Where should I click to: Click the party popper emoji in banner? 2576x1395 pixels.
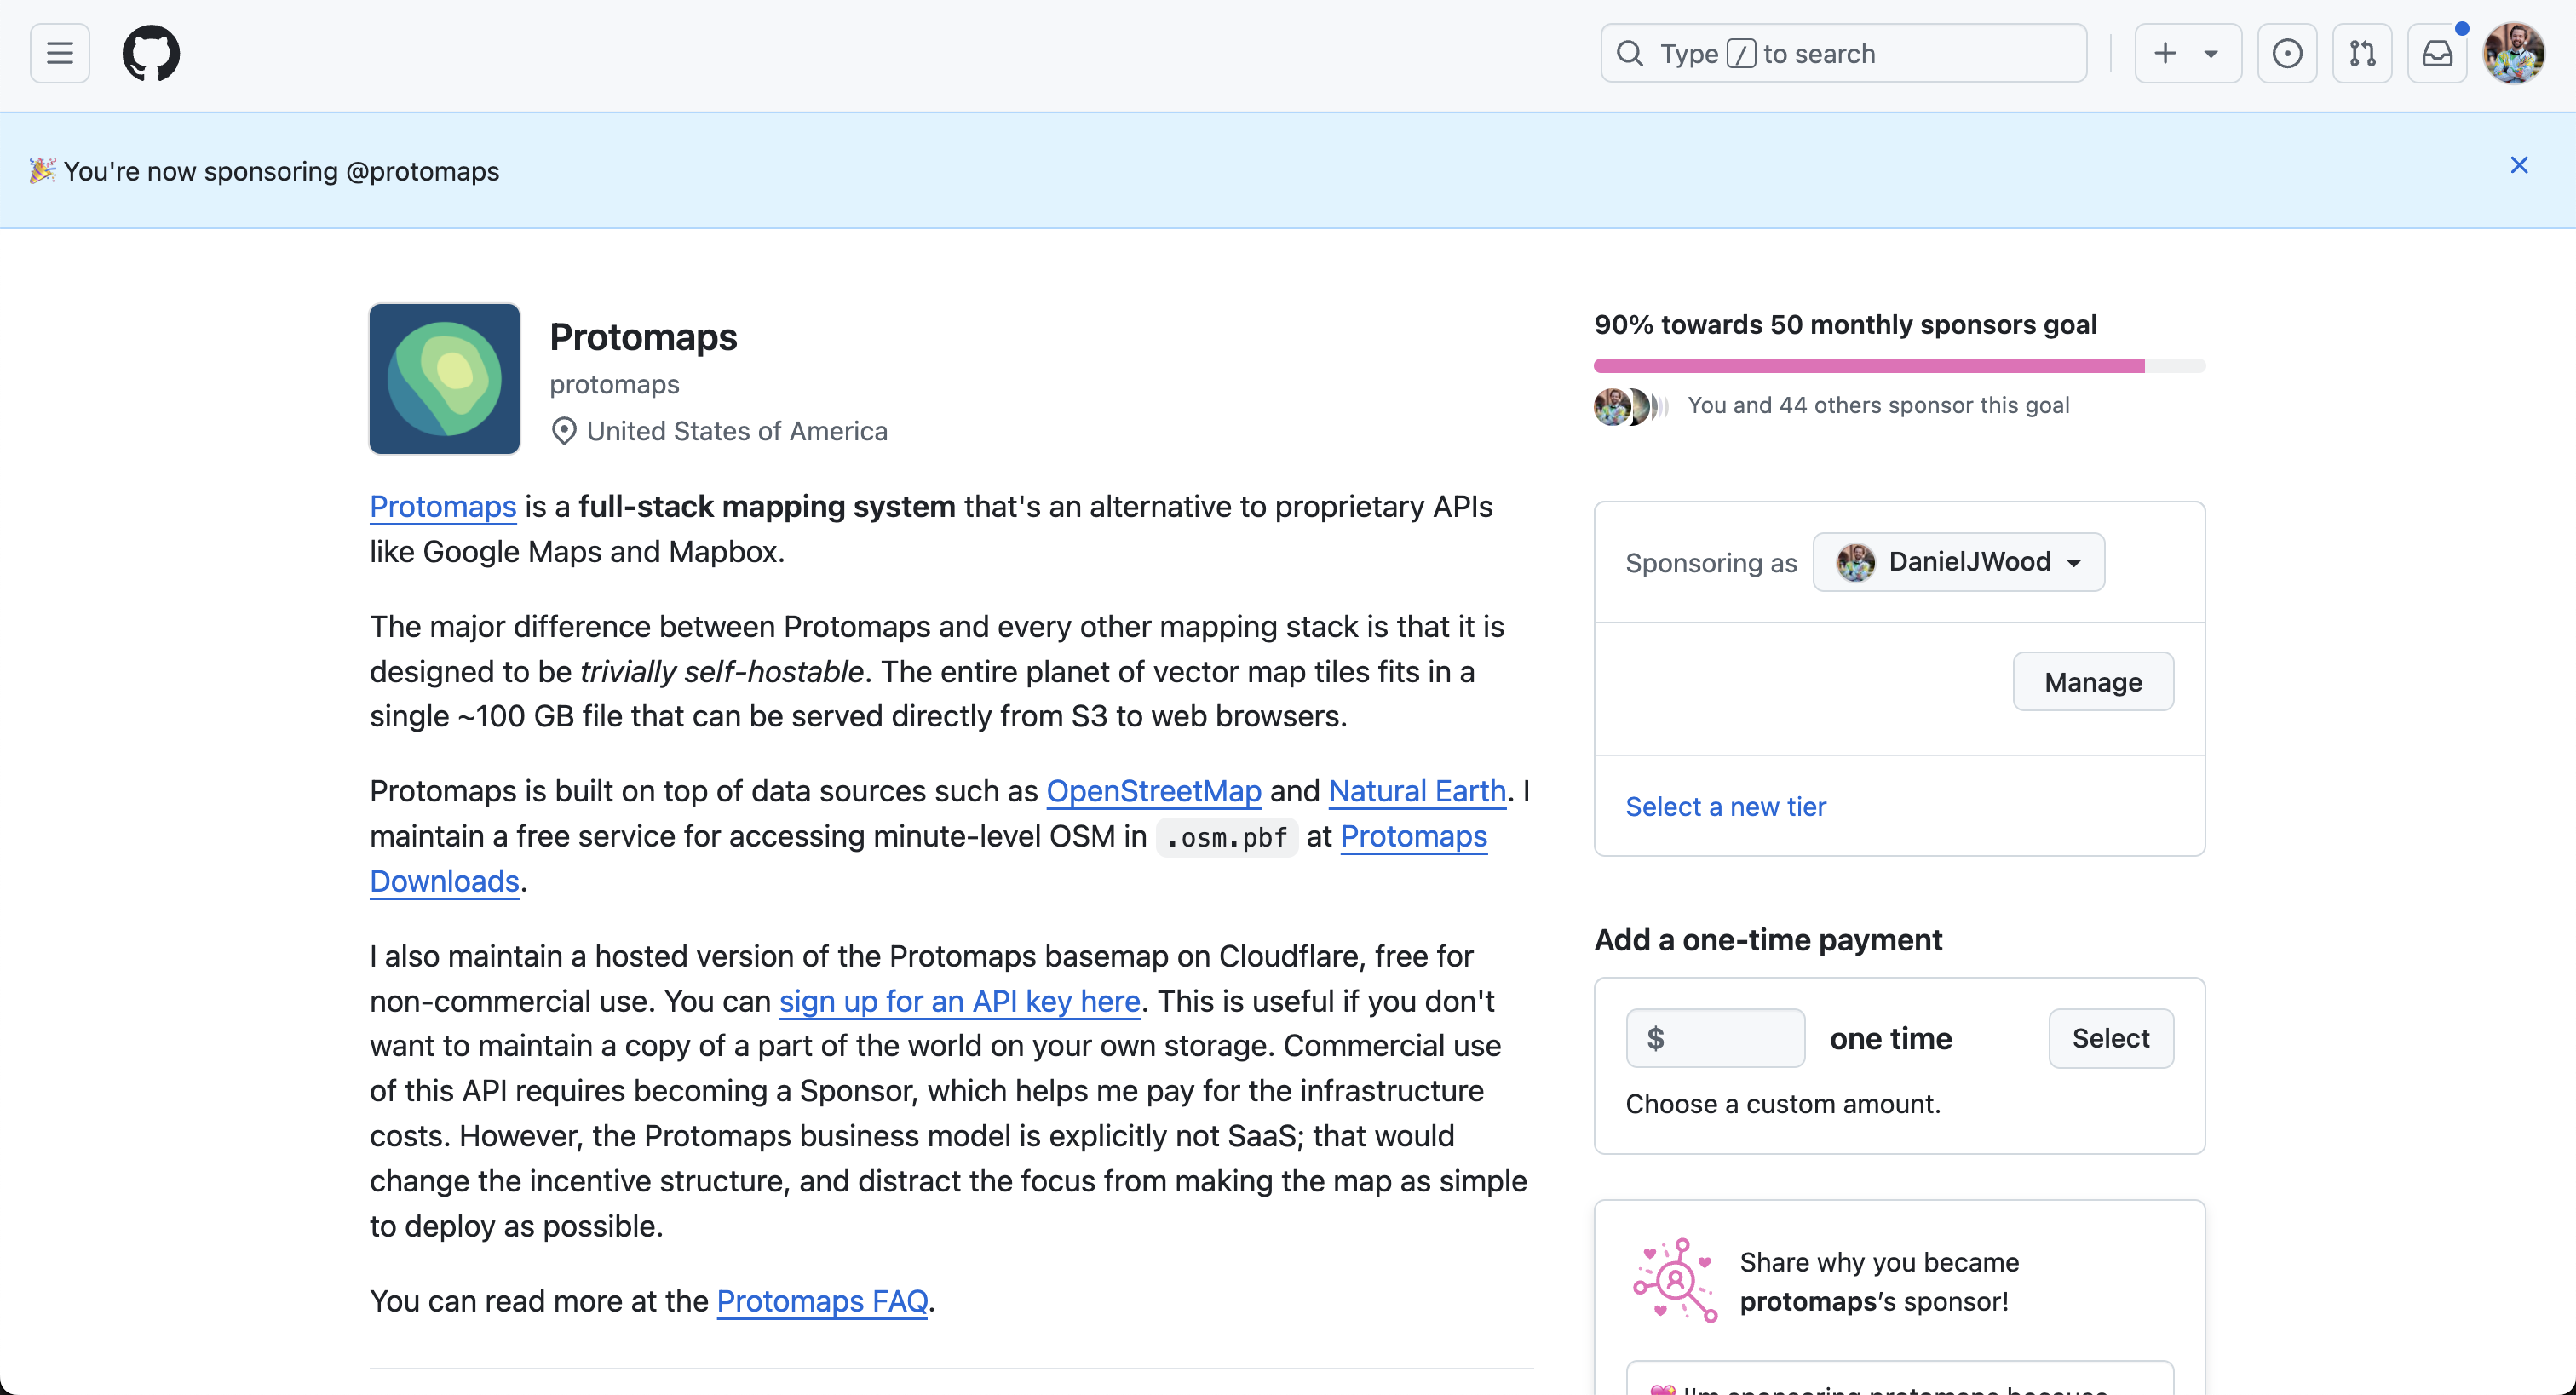tap(42, 170)
